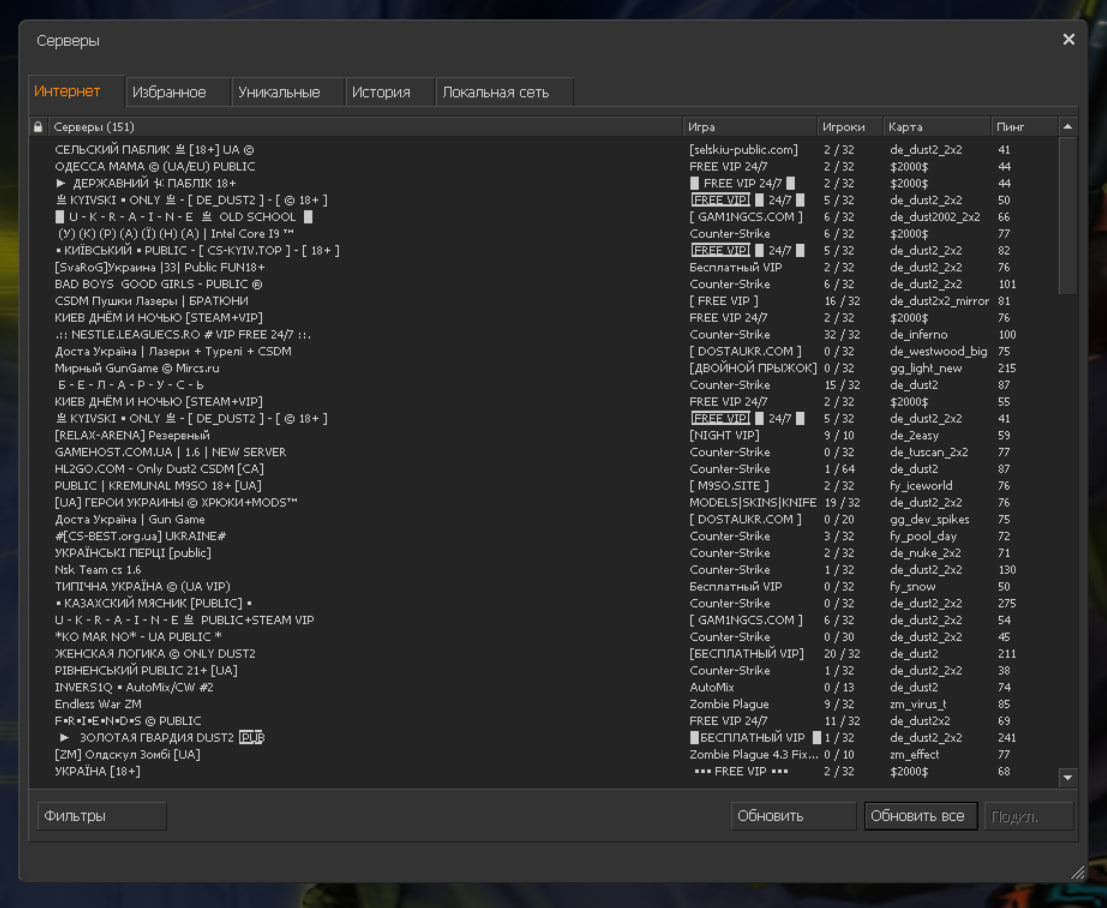This screenshot has width=1107, height=908.
Task: Click the Обновить все button
Action: tap(918, 816)
